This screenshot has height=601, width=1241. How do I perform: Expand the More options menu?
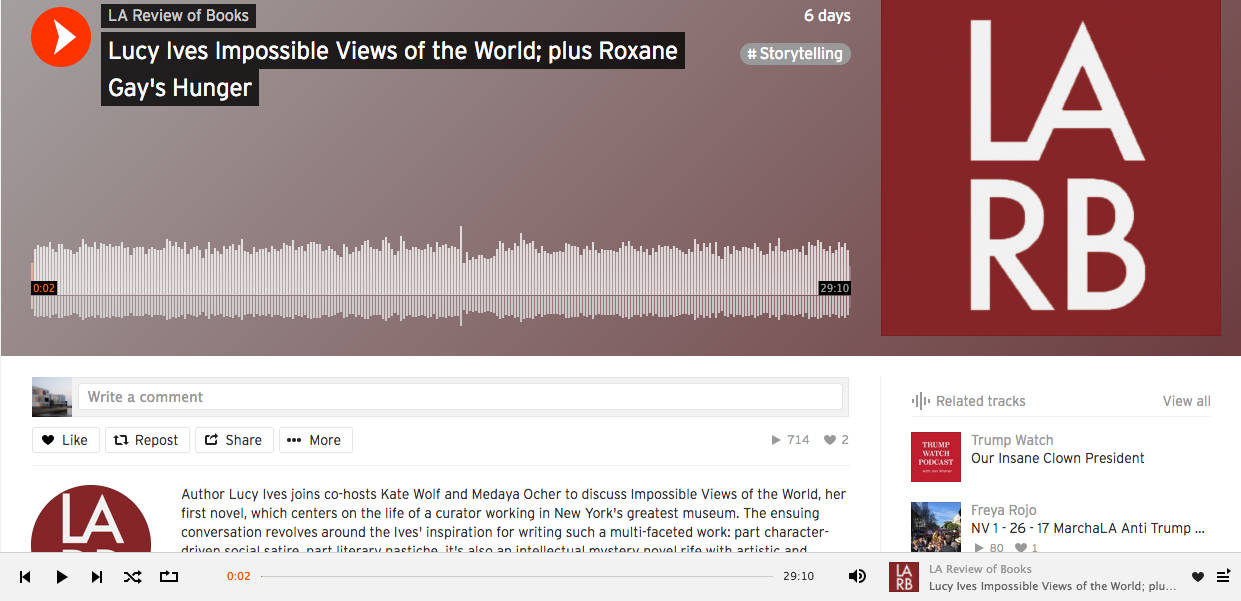tap(315, 440)
